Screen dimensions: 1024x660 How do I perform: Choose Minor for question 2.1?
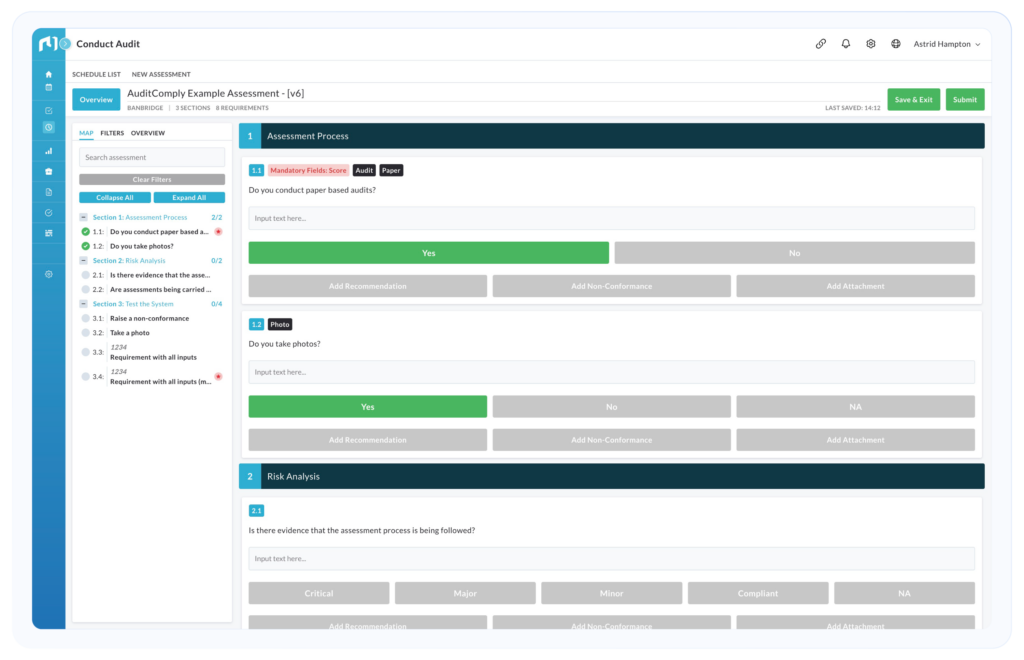click(611, 593)
